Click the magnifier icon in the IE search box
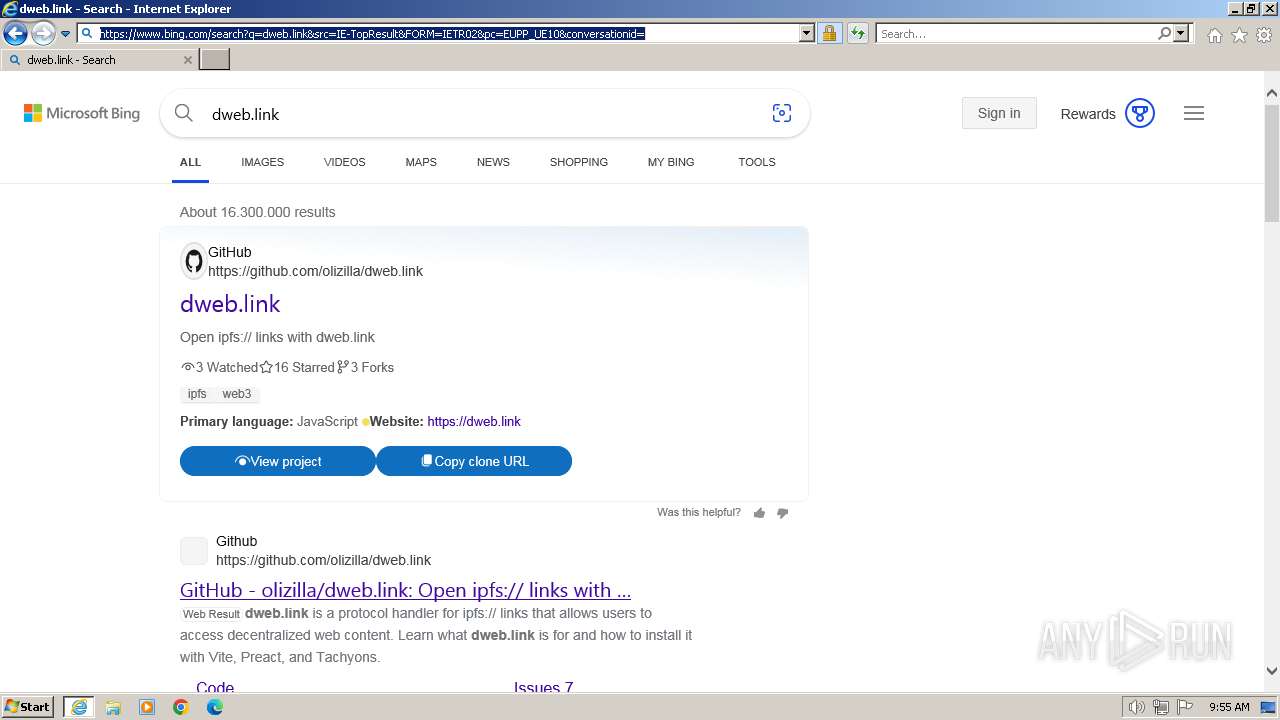This screenshot has width=1280, height=720. point(1164,34)
